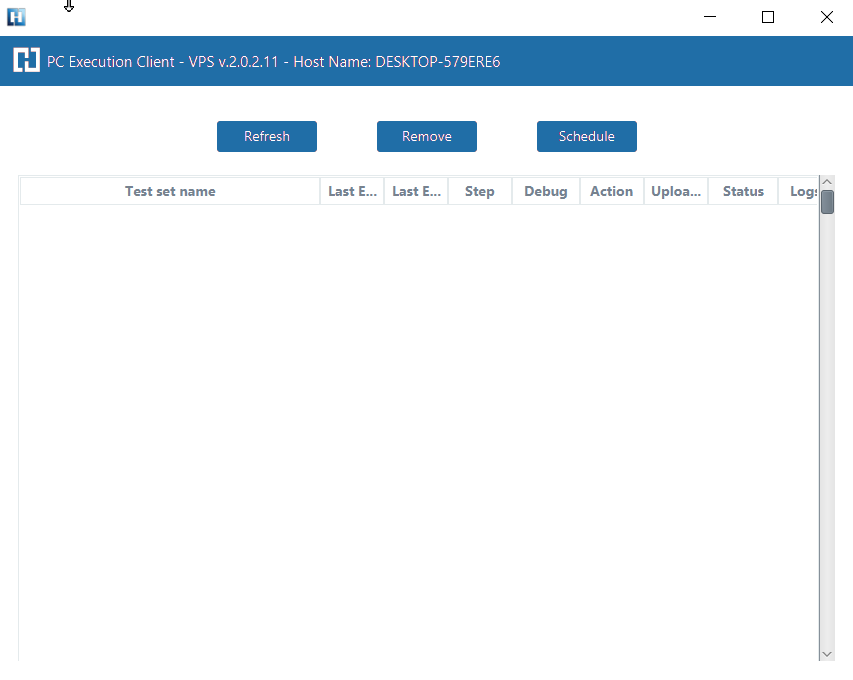Click the truncated 'Uploa...' column header
The height and width of the screenshot is (680, 853).
pyautogui.click(x=676, y=191)
